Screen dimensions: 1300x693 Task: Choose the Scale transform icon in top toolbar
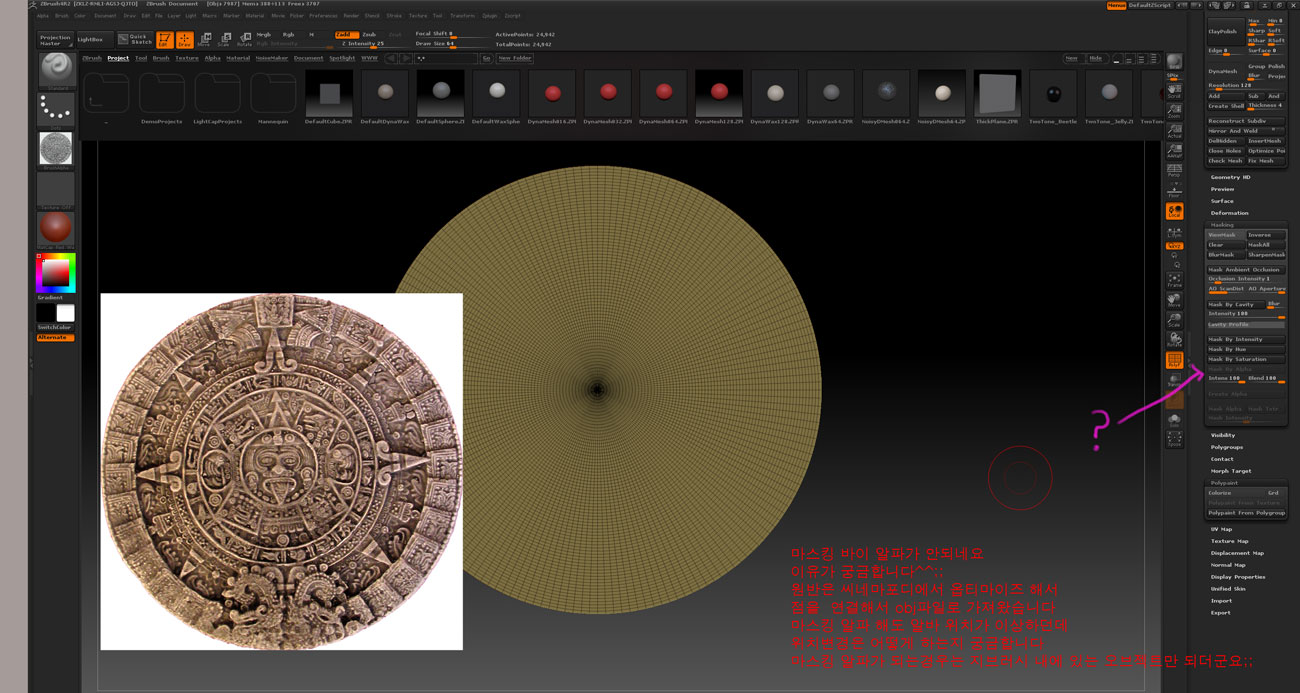(223, 40)
